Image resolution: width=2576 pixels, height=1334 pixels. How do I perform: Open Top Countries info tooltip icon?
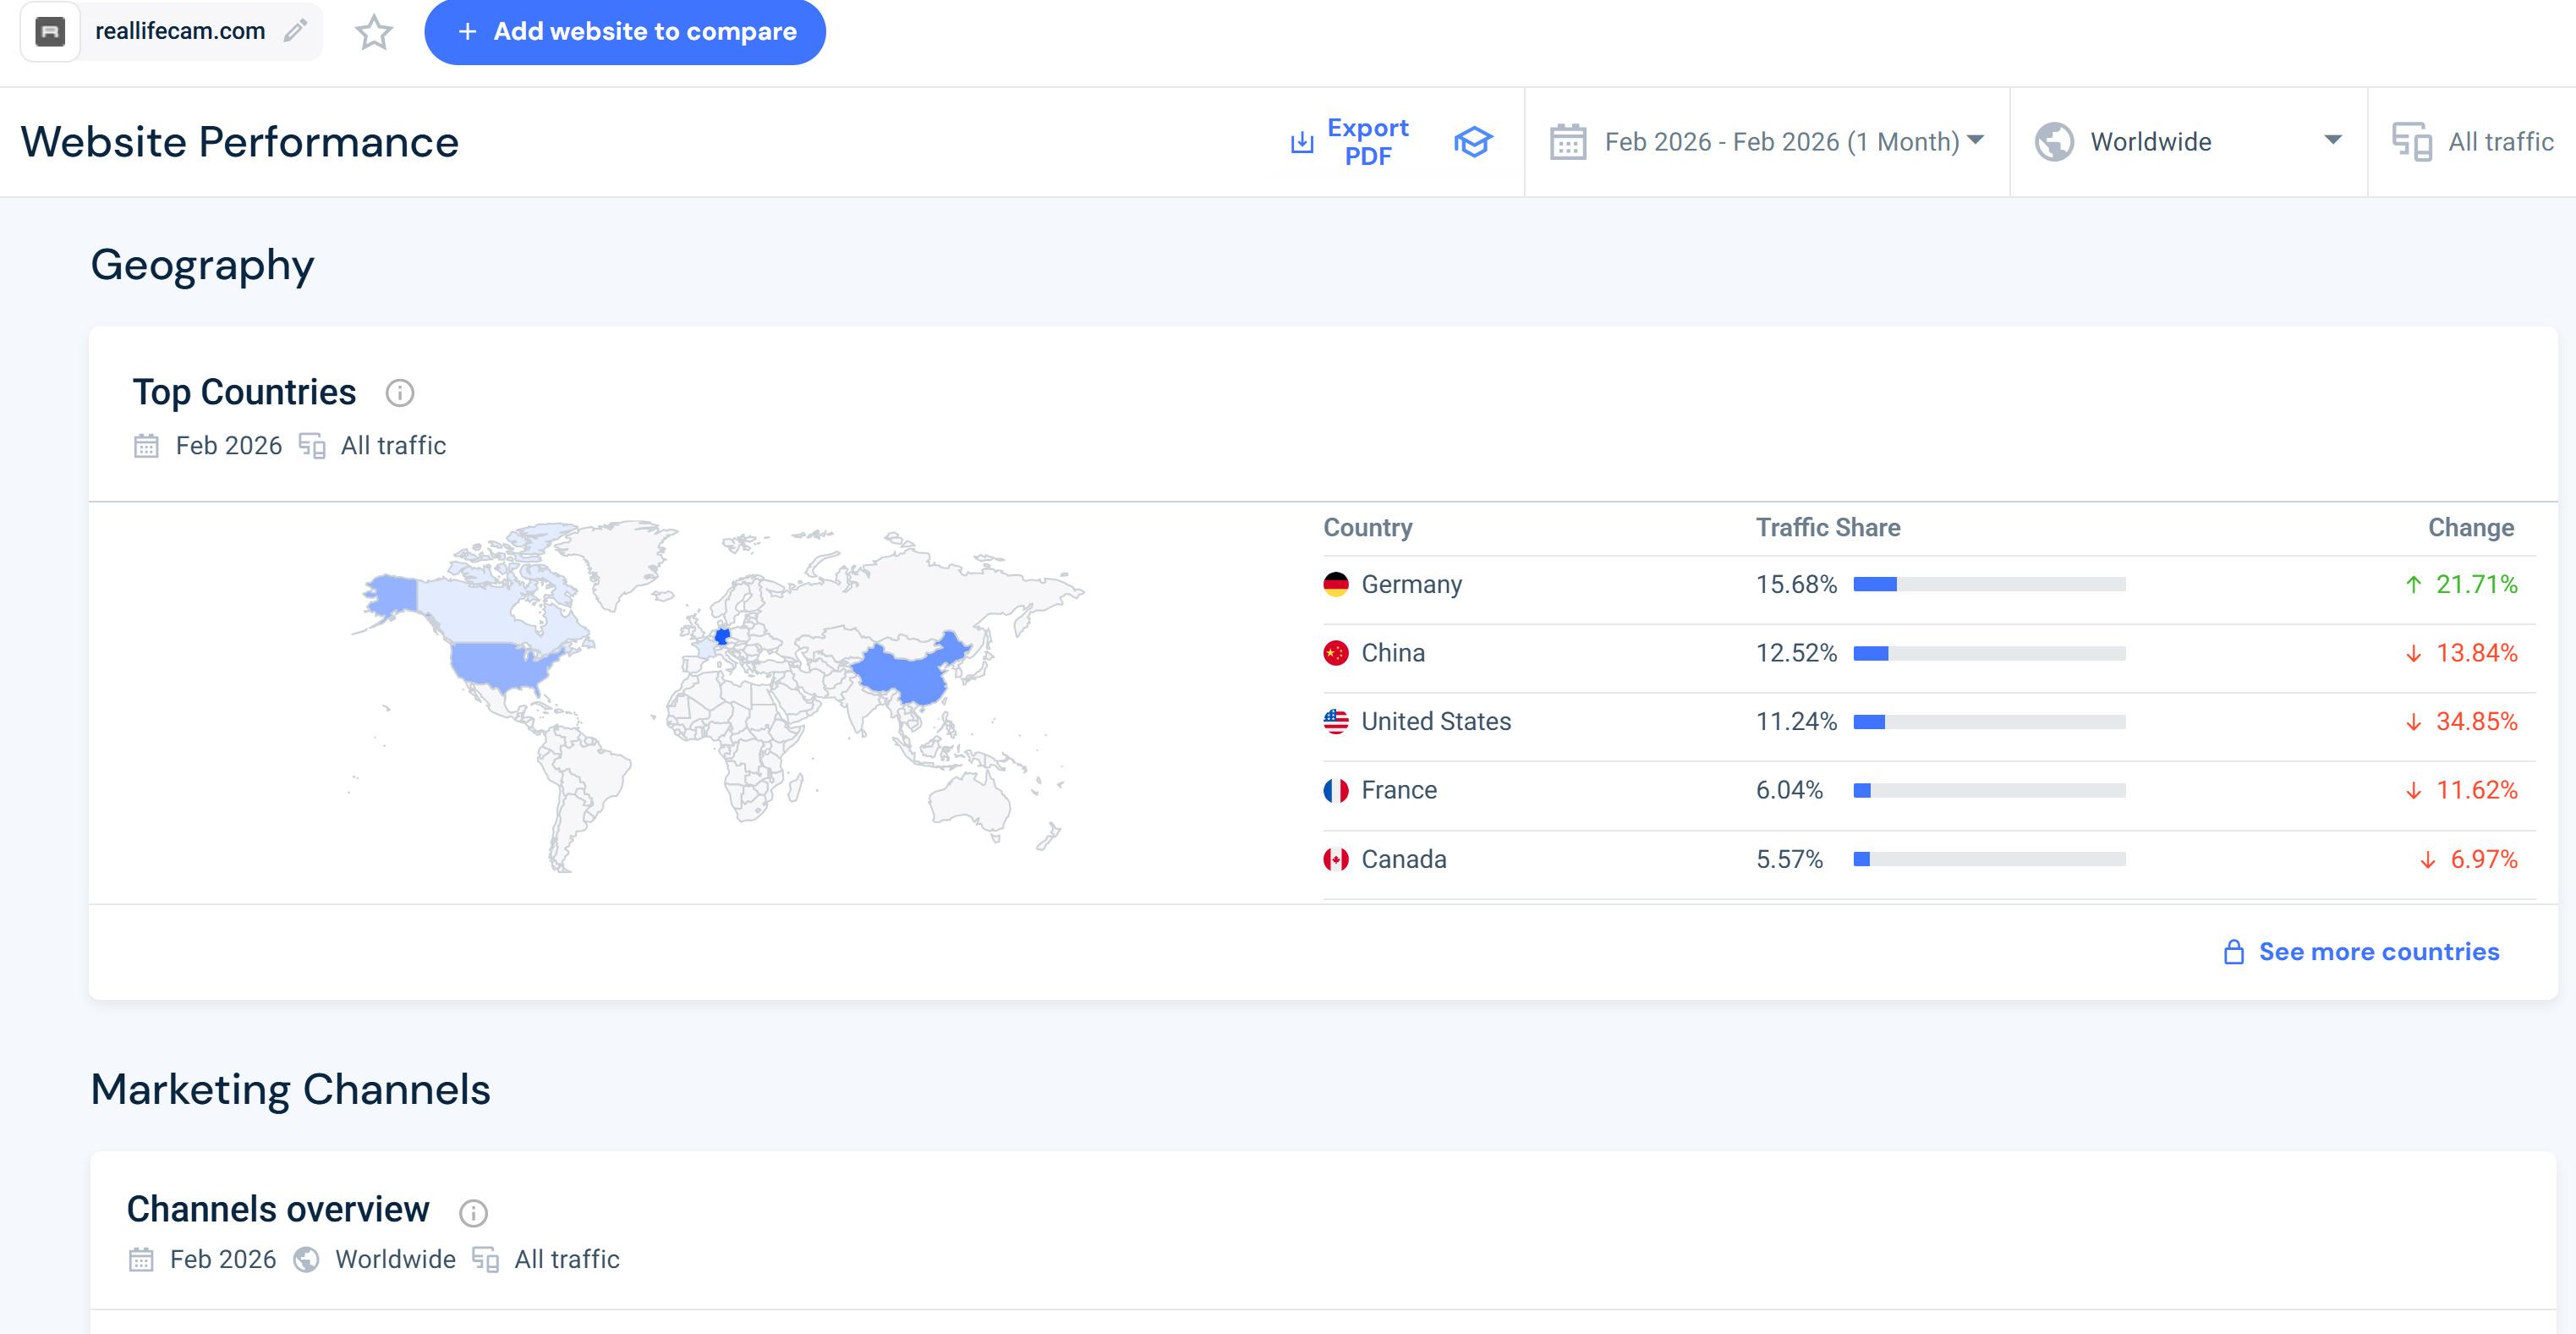coord(400,393)
